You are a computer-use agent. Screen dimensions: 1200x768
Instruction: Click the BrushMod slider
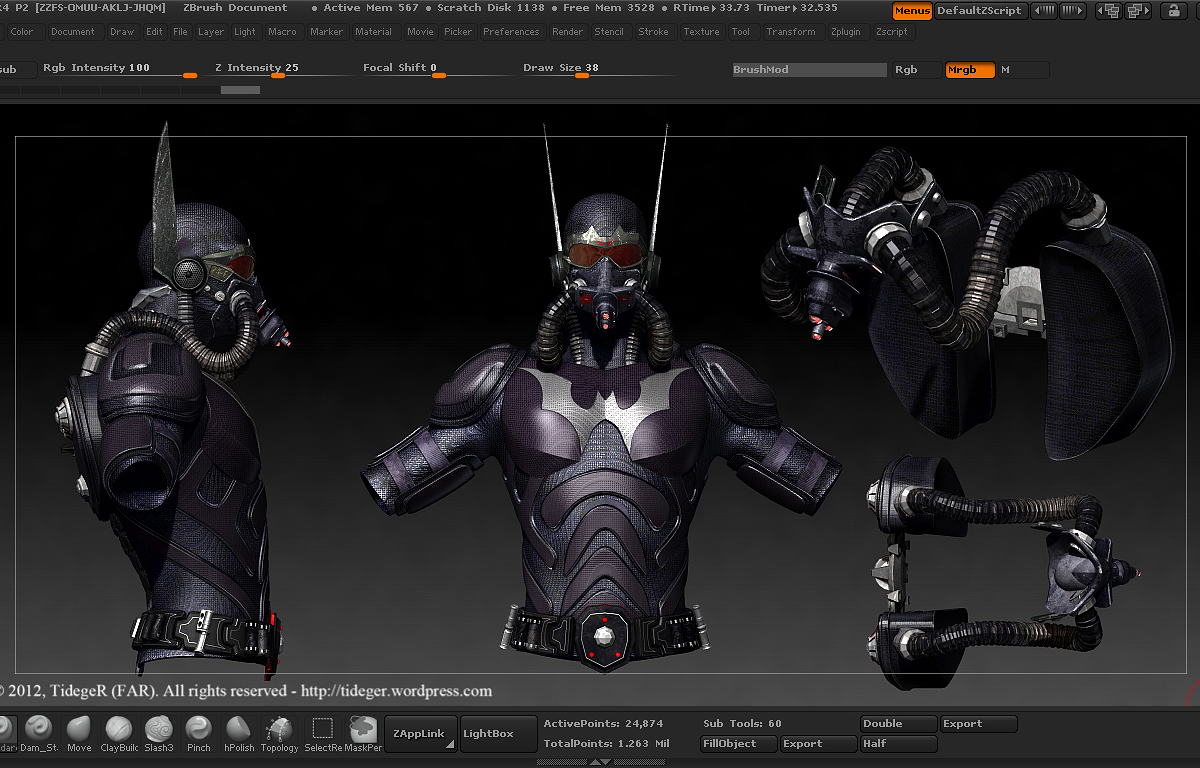(809, 70)
